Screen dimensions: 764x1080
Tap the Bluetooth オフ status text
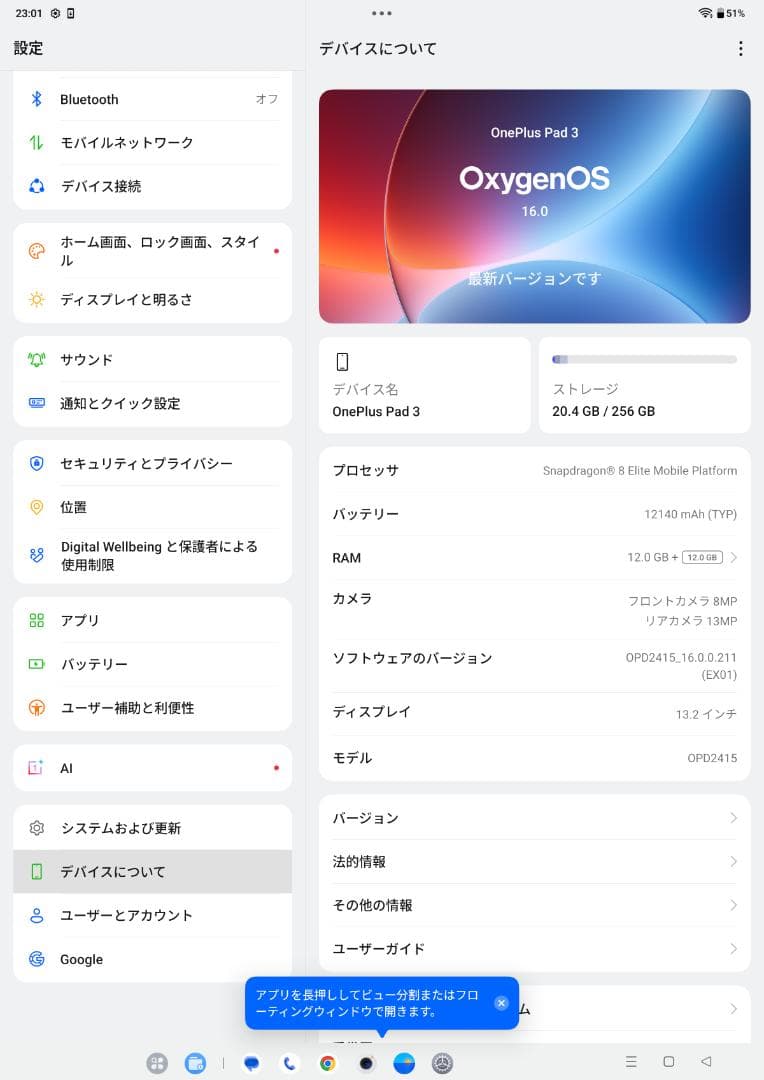[267, 99]
